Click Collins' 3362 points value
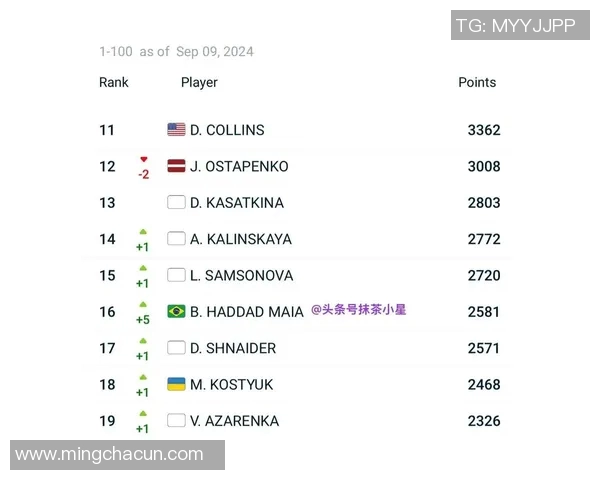Viewport: 600px width, 480px height. tap(484, 130)
